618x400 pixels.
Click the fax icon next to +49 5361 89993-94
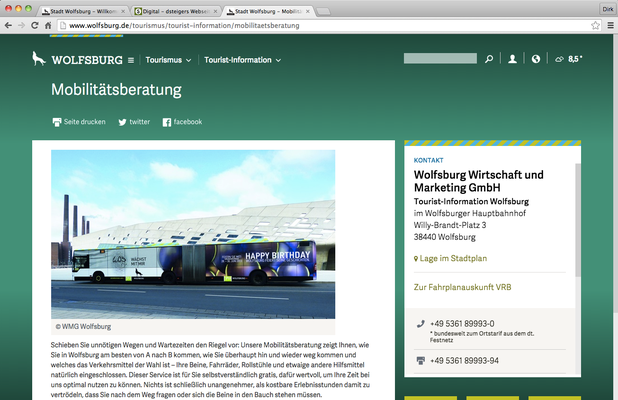coord(421,361)
